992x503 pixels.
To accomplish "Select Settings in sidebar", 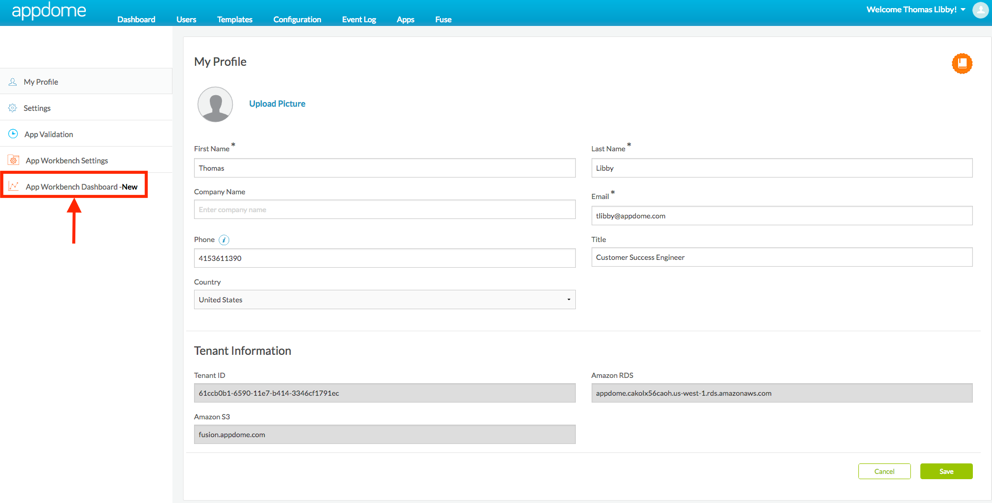I will click(x=86, y=108).
